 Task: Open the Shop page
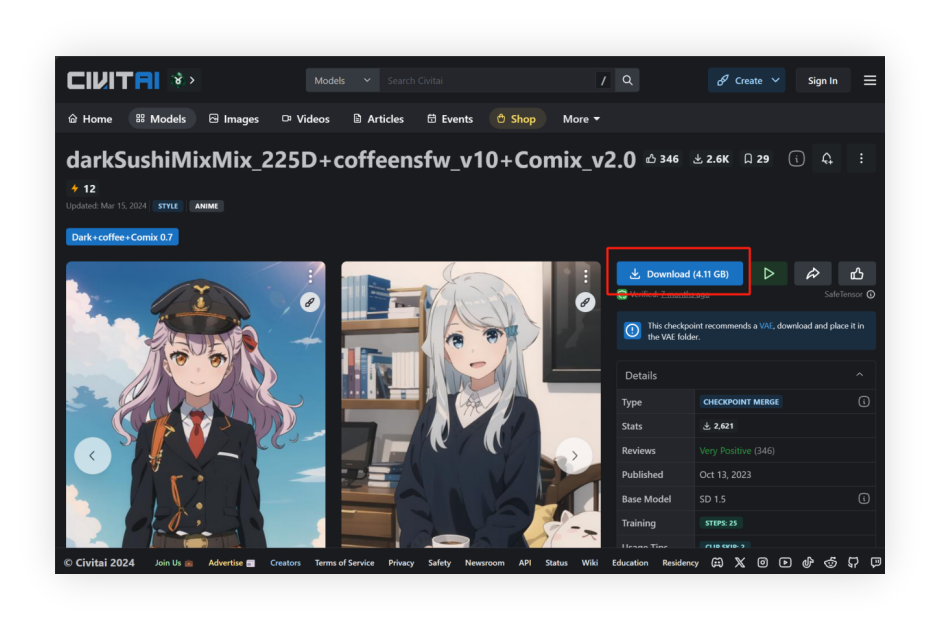coord(517,118)
